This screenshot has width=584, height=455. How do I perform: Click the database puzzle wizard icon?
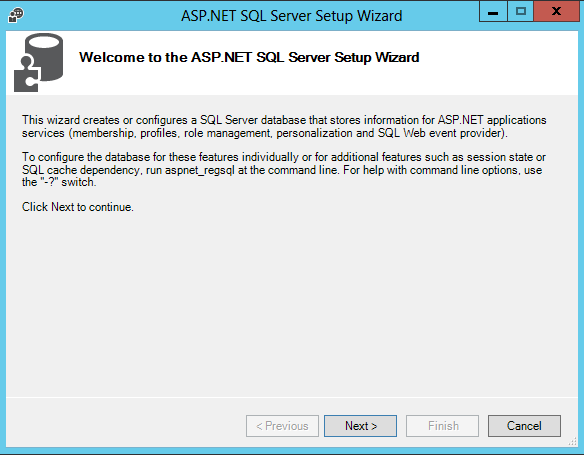click(x=38, y=62)
